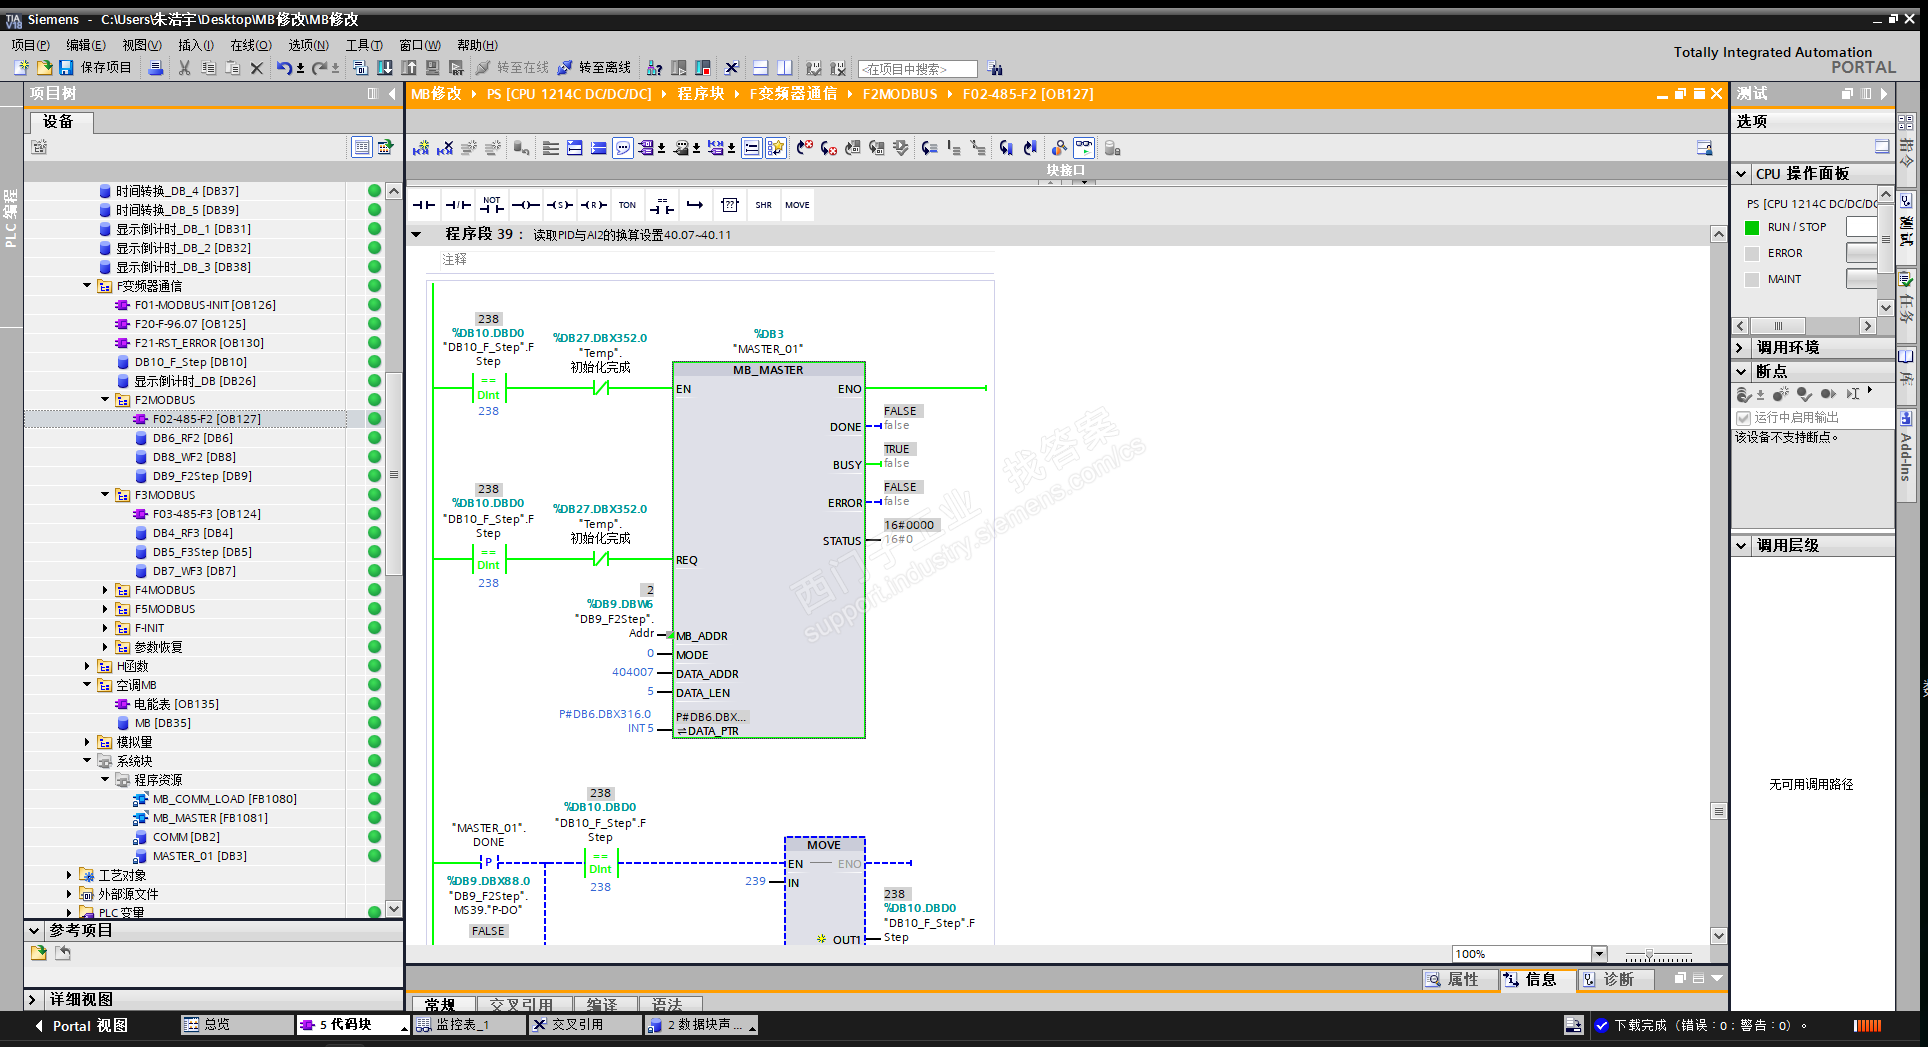Screen dimensions: 1928x1047
Task: Toggle the 运行中启用输出 checkbox
Action: pyautogui.click(x=1744, y=418)
